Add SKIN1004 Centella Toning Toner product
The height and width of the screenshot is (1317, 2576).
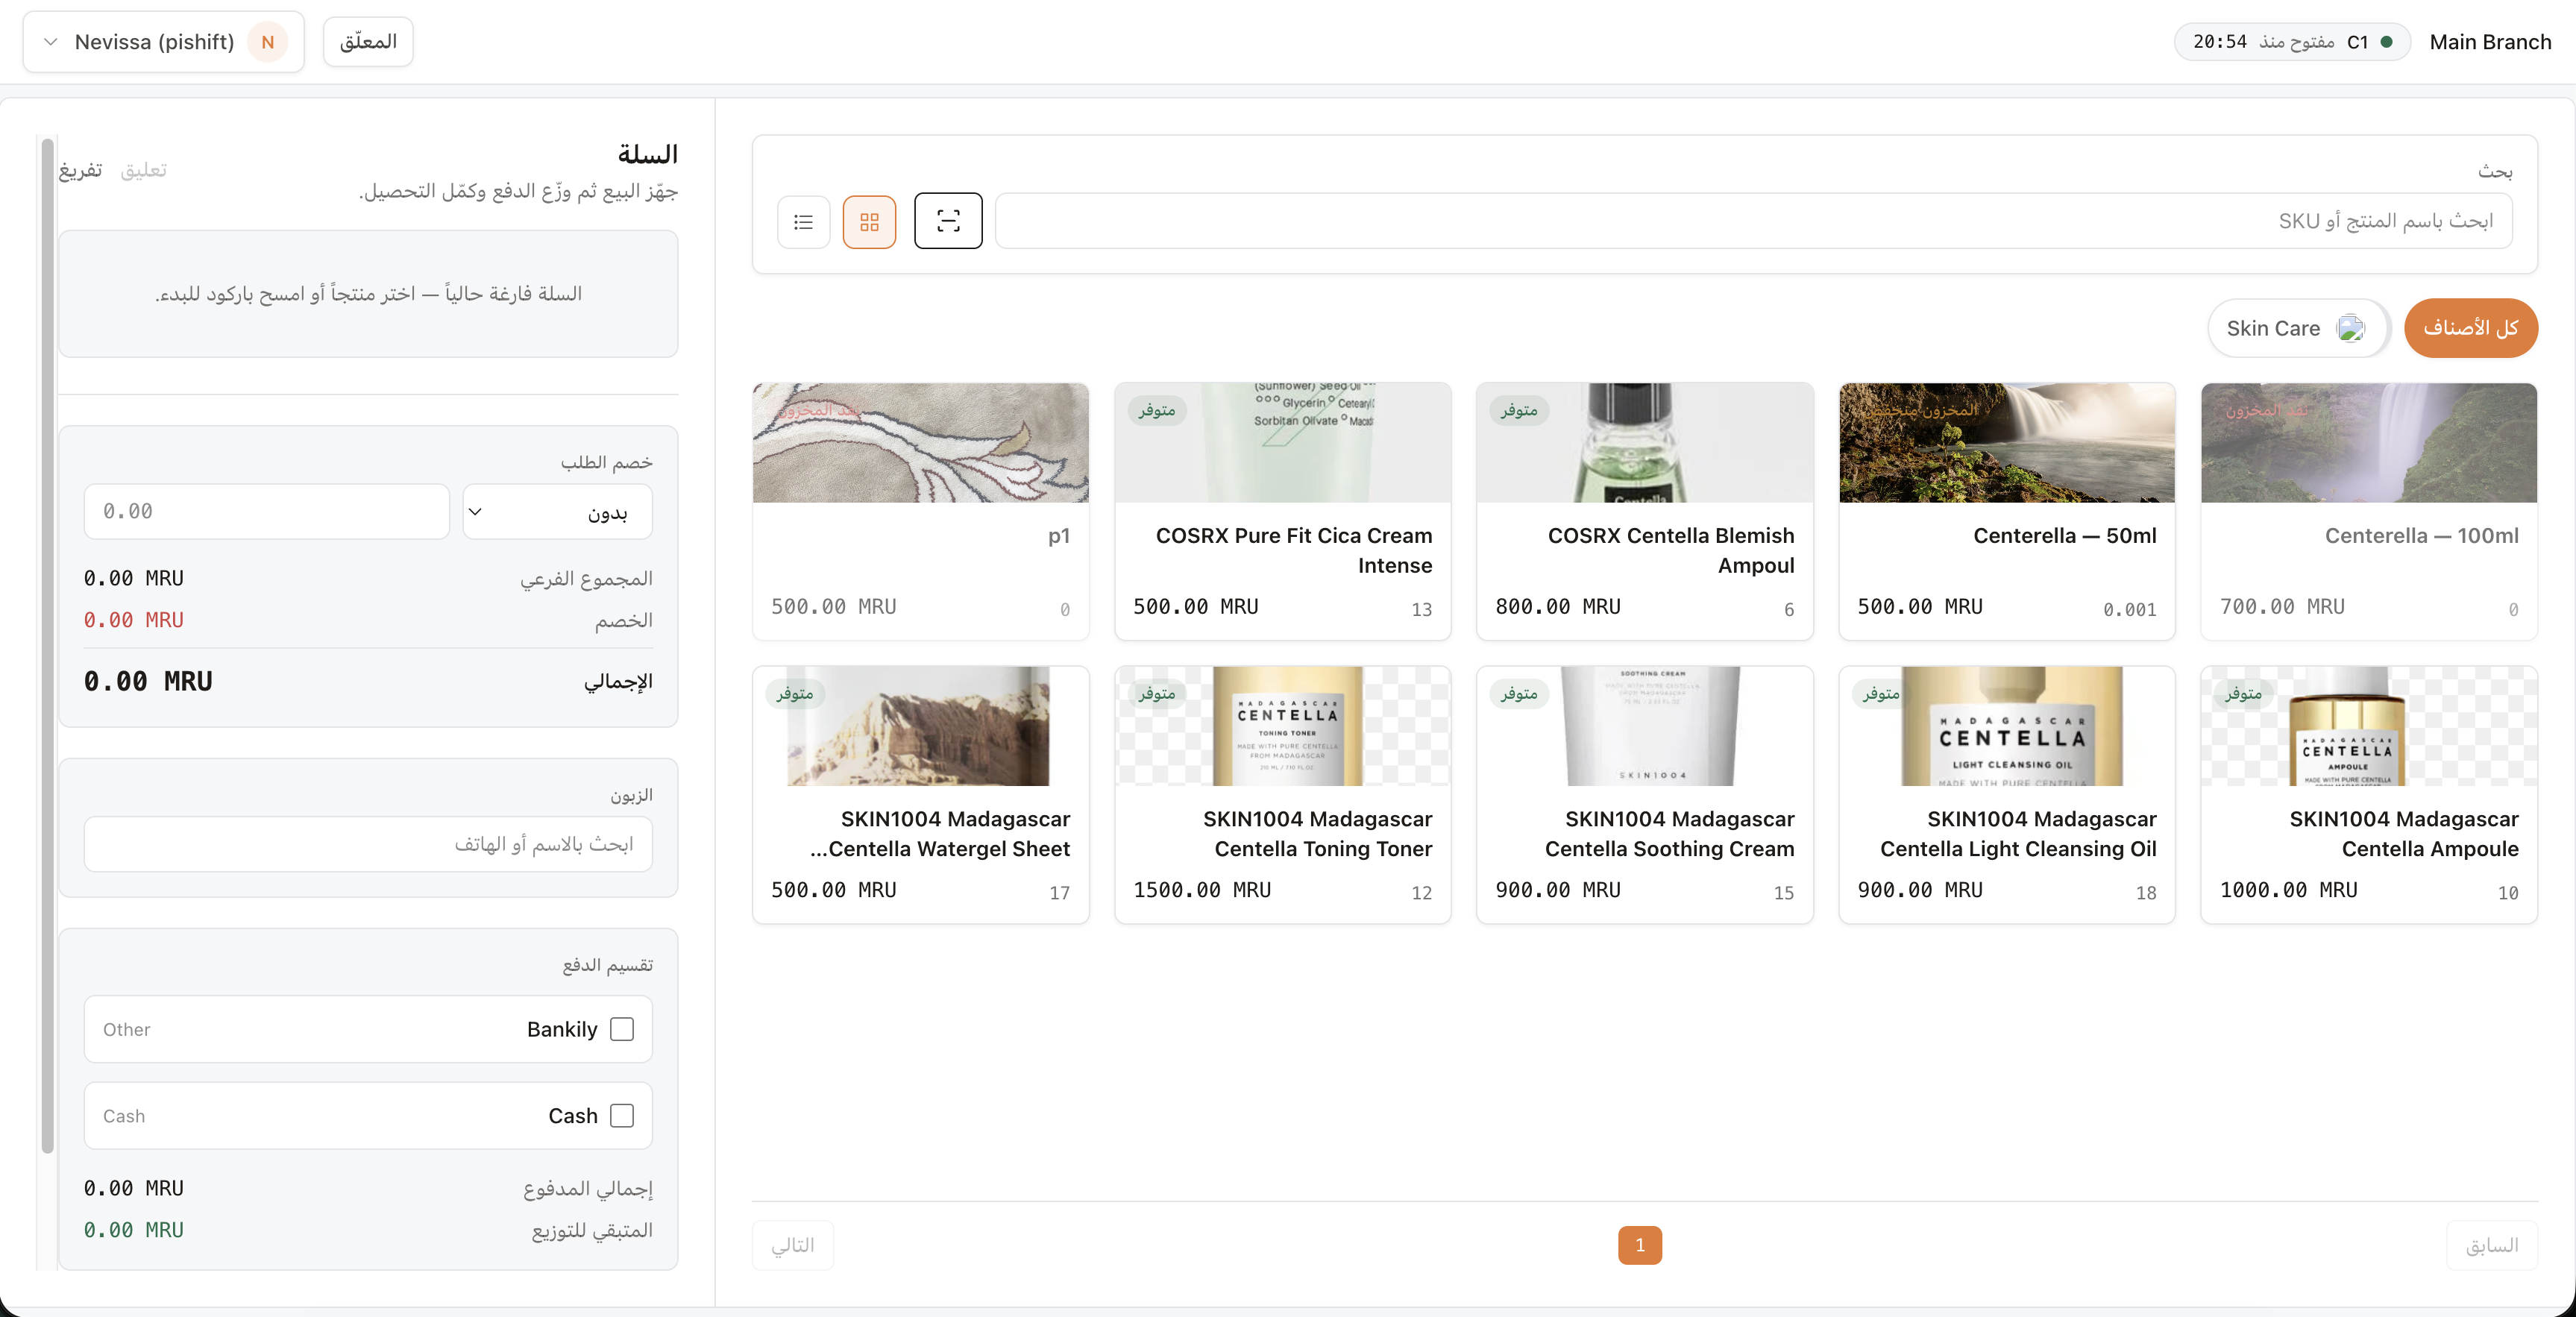(x=1282, y=794)
